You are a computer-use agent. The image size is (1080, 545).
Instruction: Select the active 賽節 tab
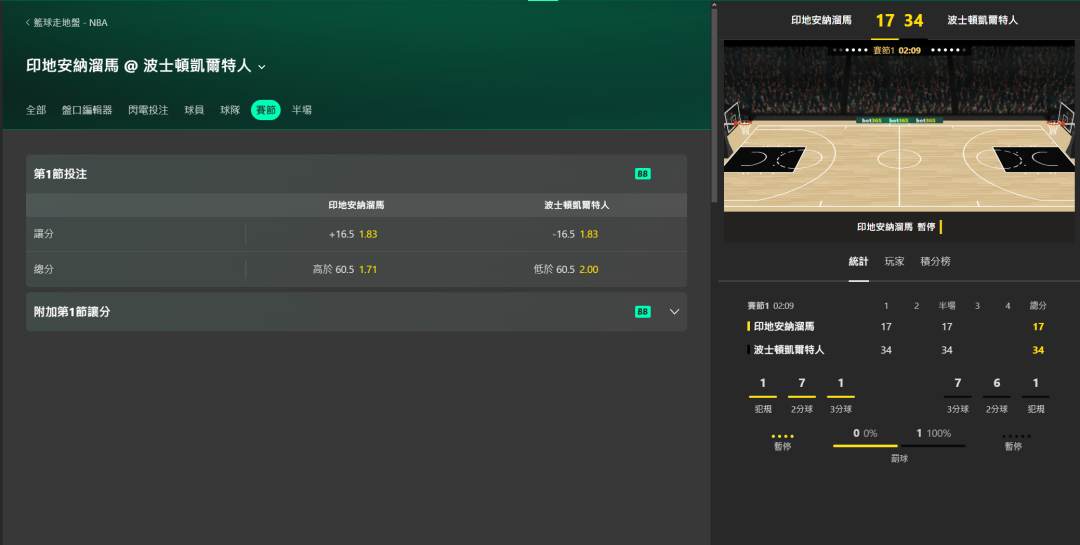266,110
